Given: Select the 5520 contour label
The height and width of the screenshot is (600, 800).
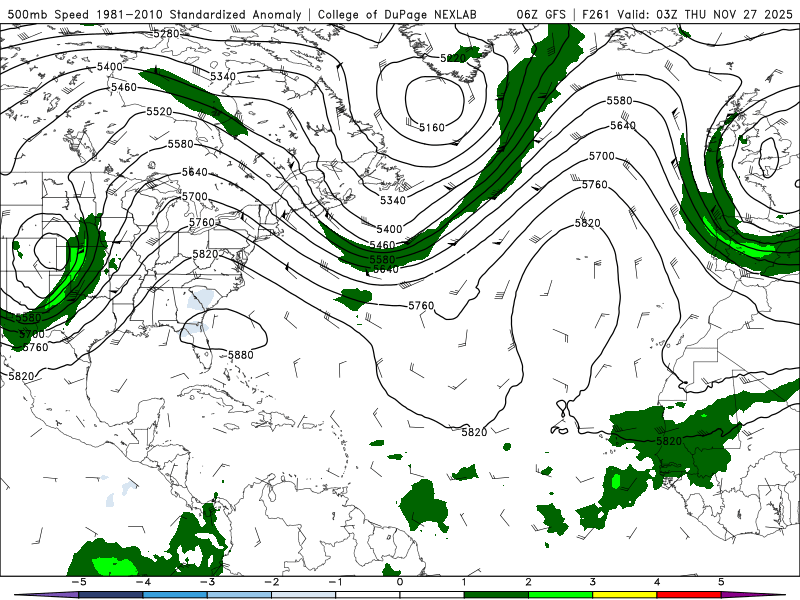Looking at the screenshot, I should [x=159, y=111].
